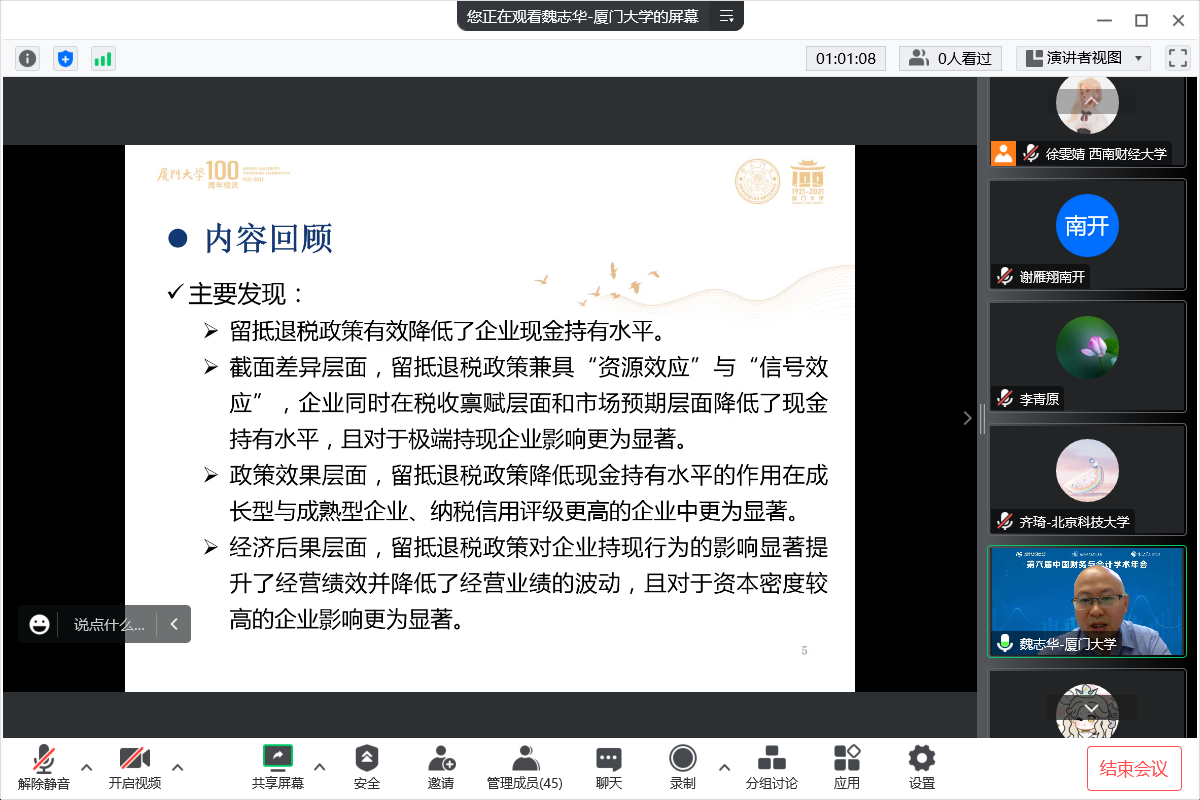Click the blue security shield icon

pyautogui.click(x=65, y=58)
